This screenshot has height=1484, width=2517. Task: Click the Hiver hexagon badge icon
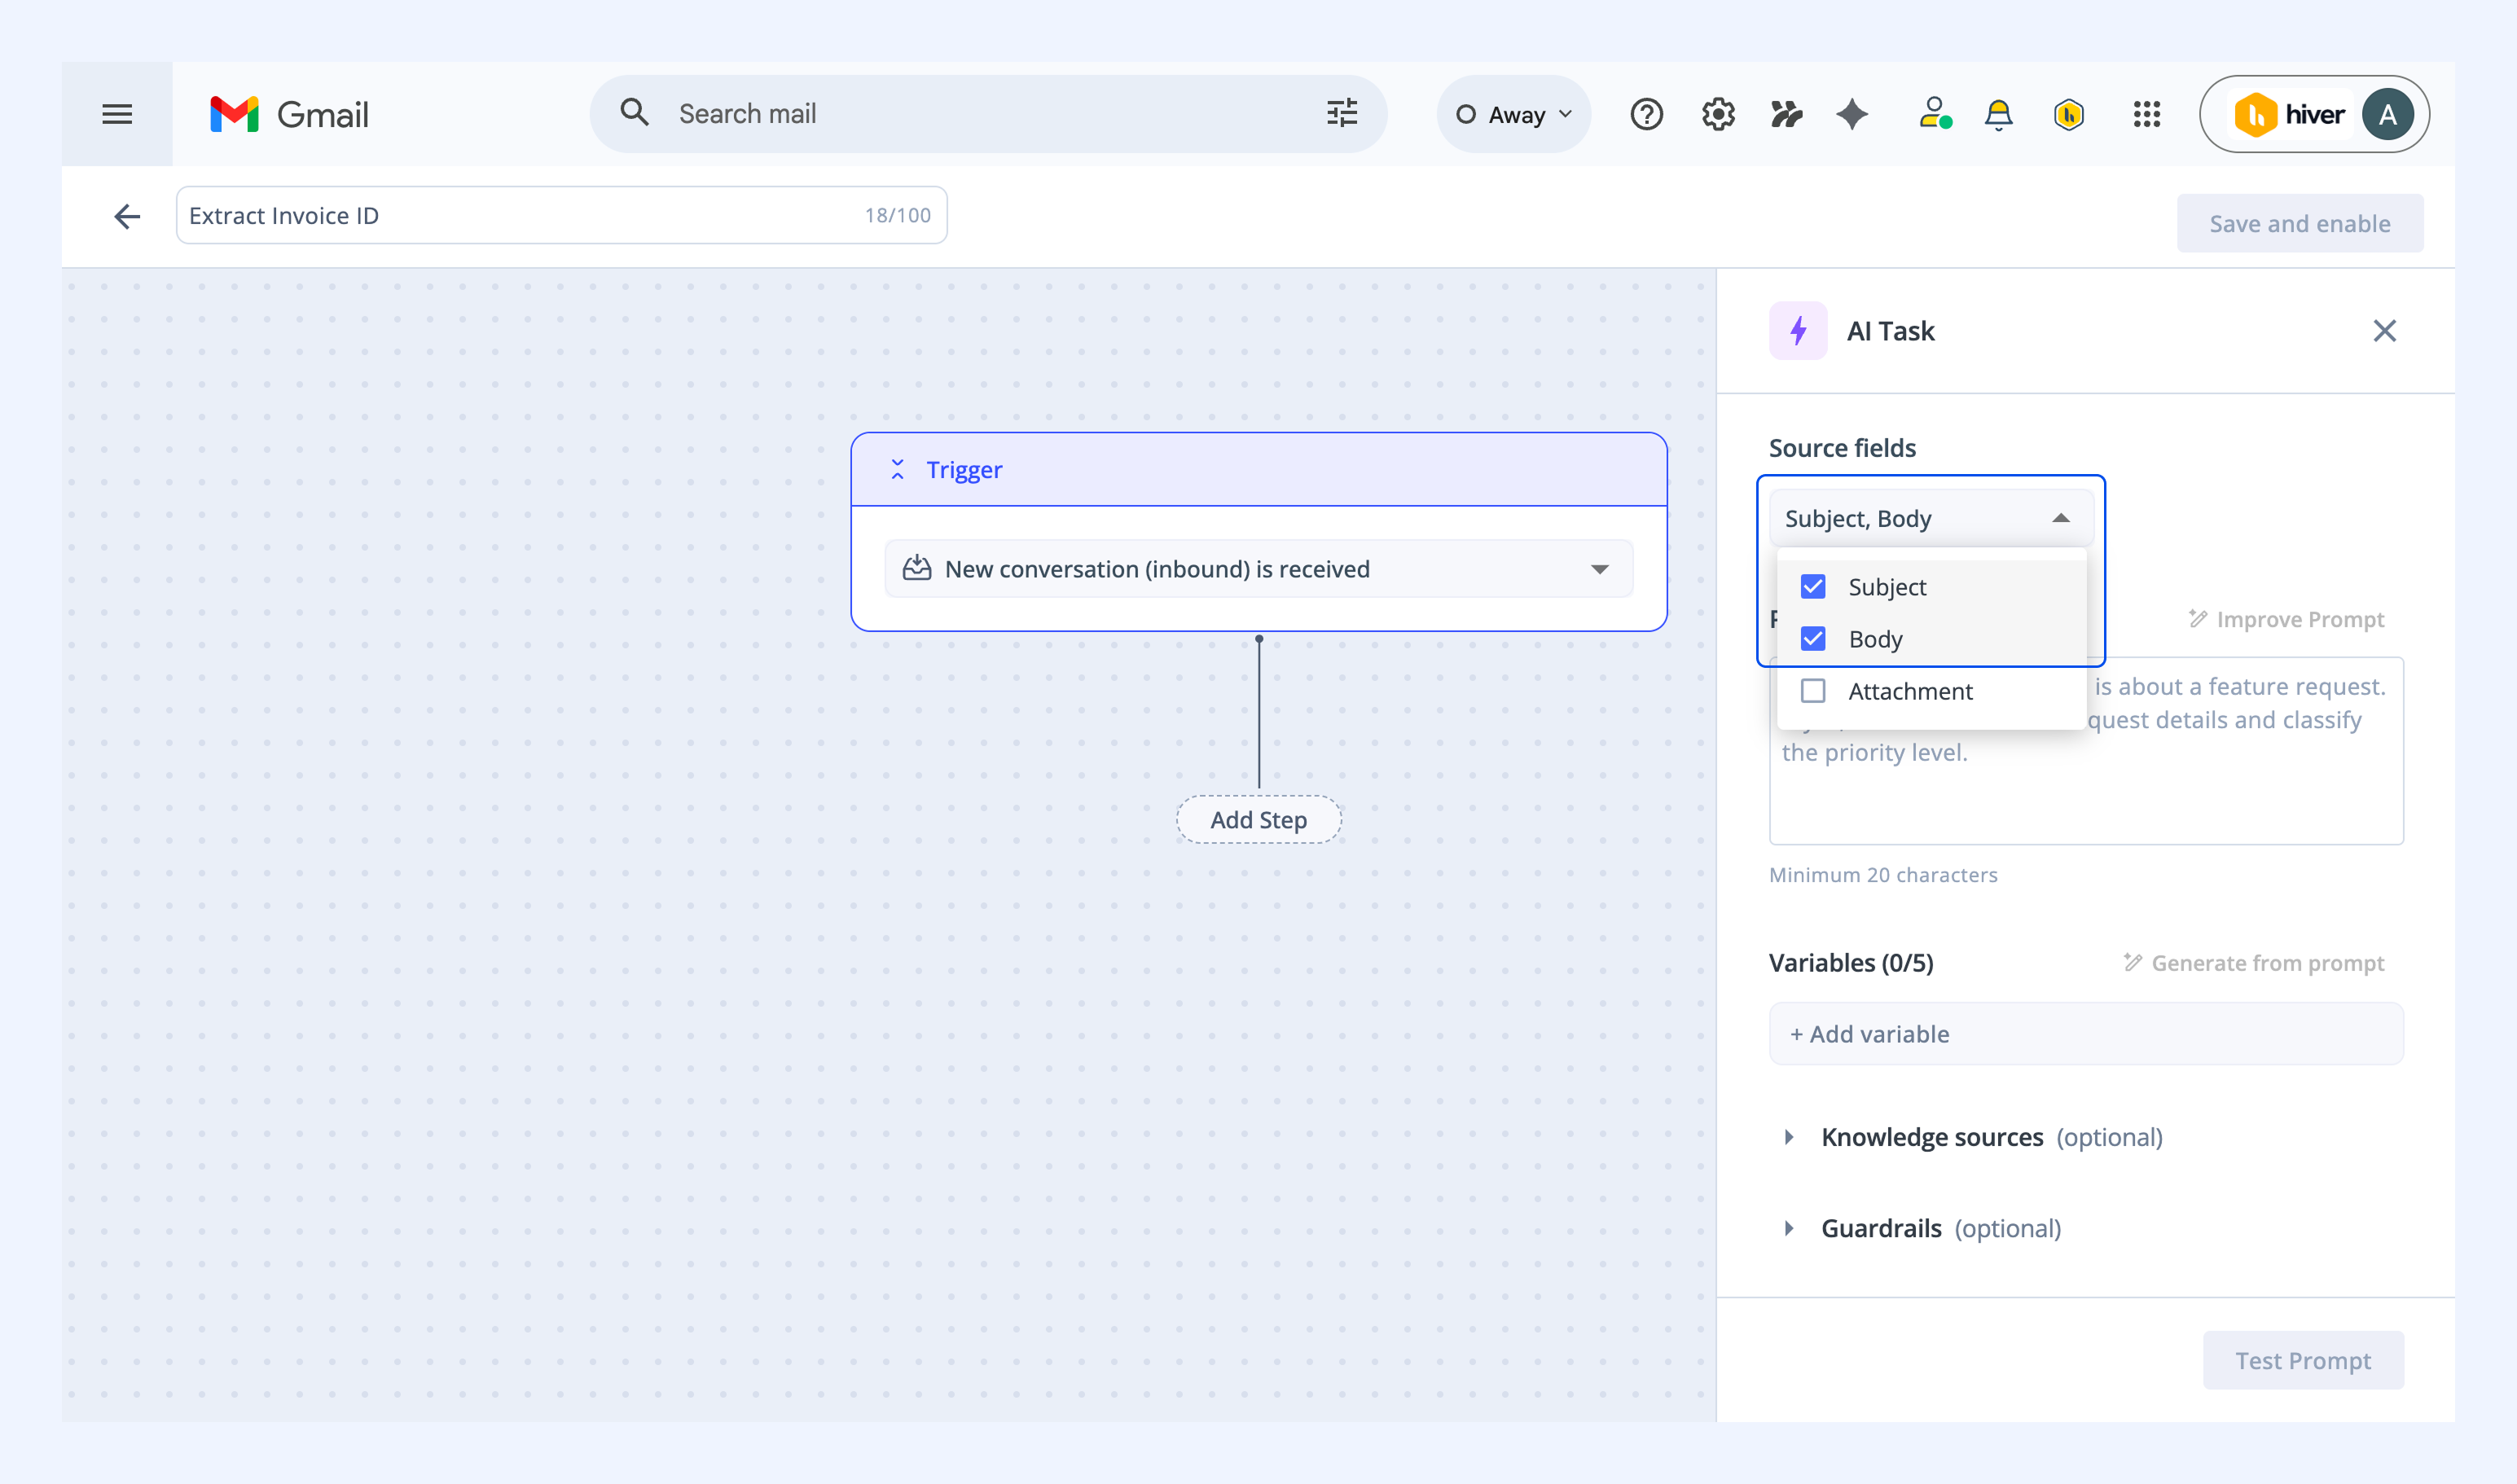click(x=2069, y=114)
